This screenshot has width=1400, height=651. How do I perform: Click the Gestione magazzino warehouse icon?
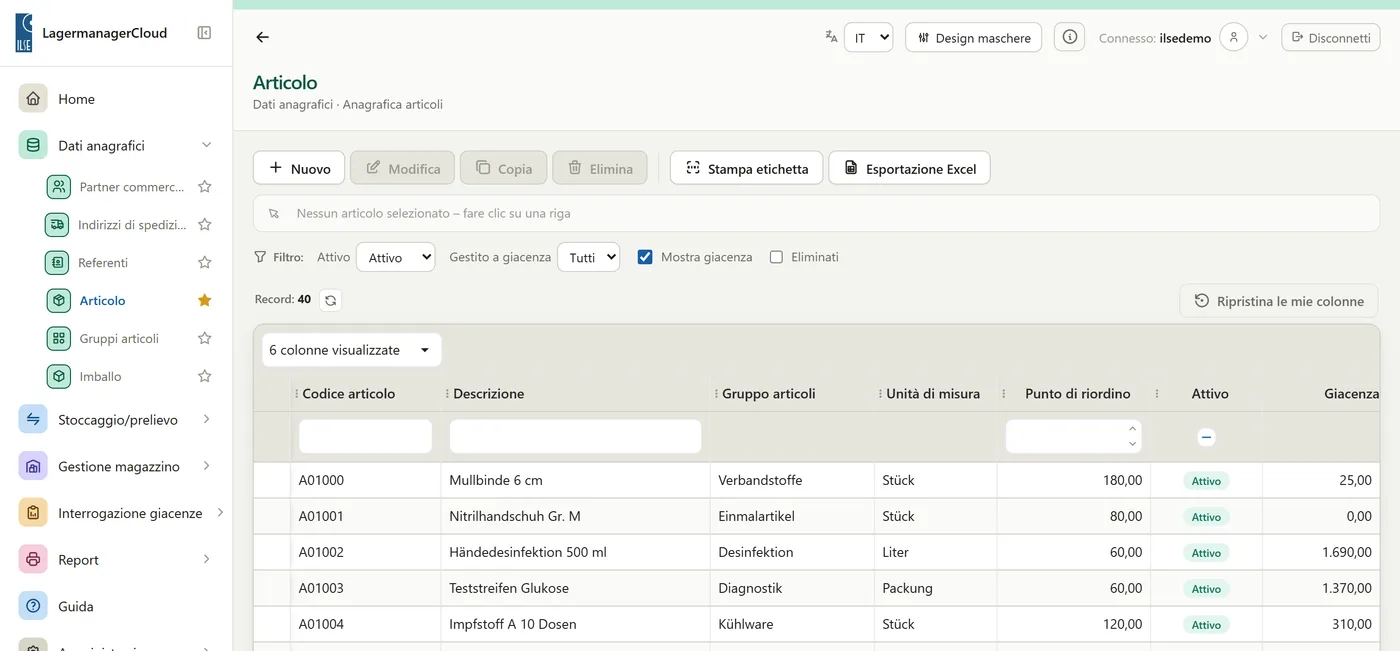tap(33, 466)
